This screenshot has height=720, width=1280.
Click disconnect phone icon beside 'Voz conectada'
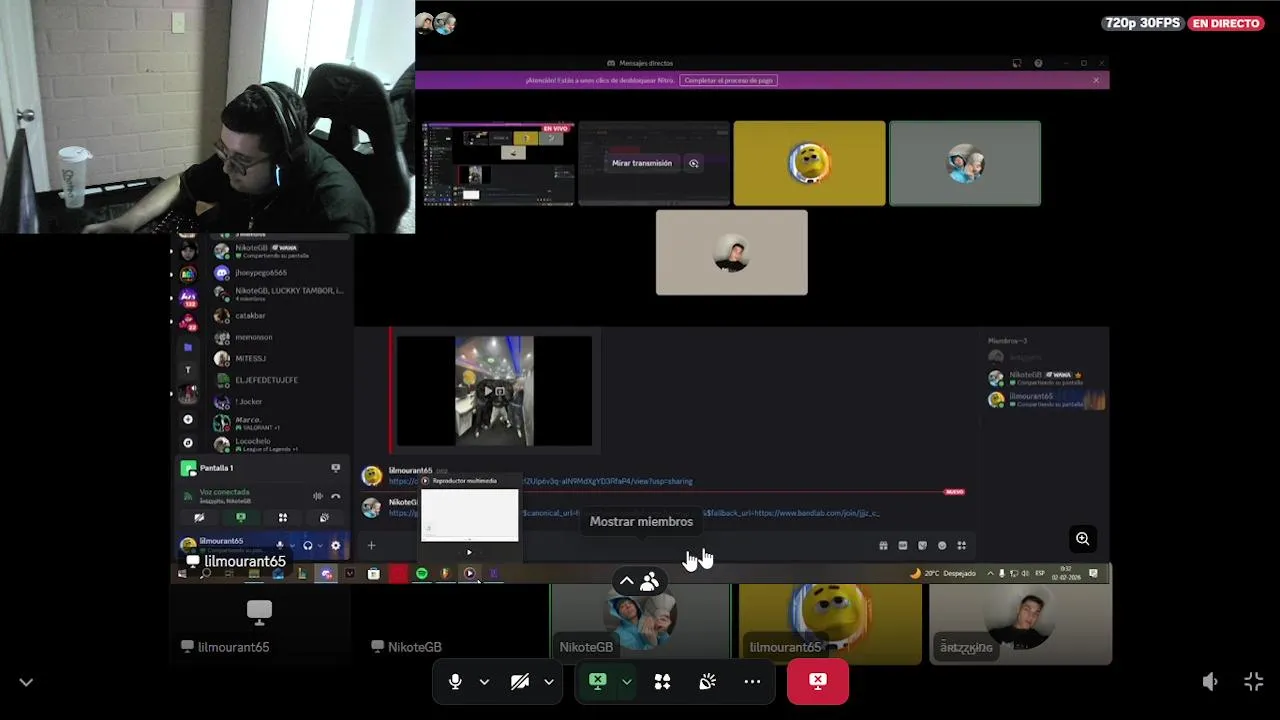[335, 496]
